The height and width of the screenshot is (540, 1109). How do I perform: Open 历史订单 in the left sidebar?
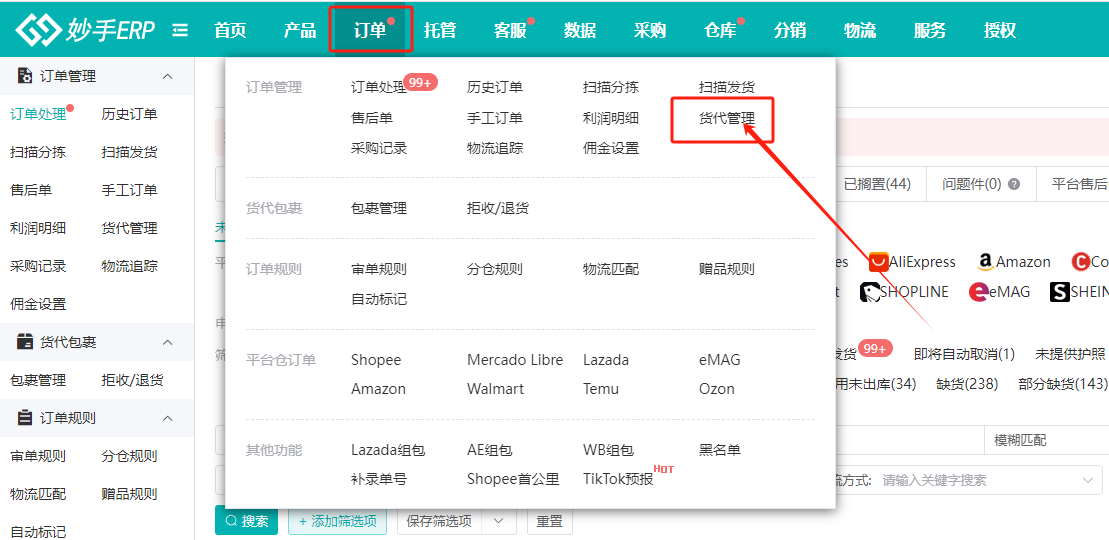pyautogui.click(x=129, y=114)
